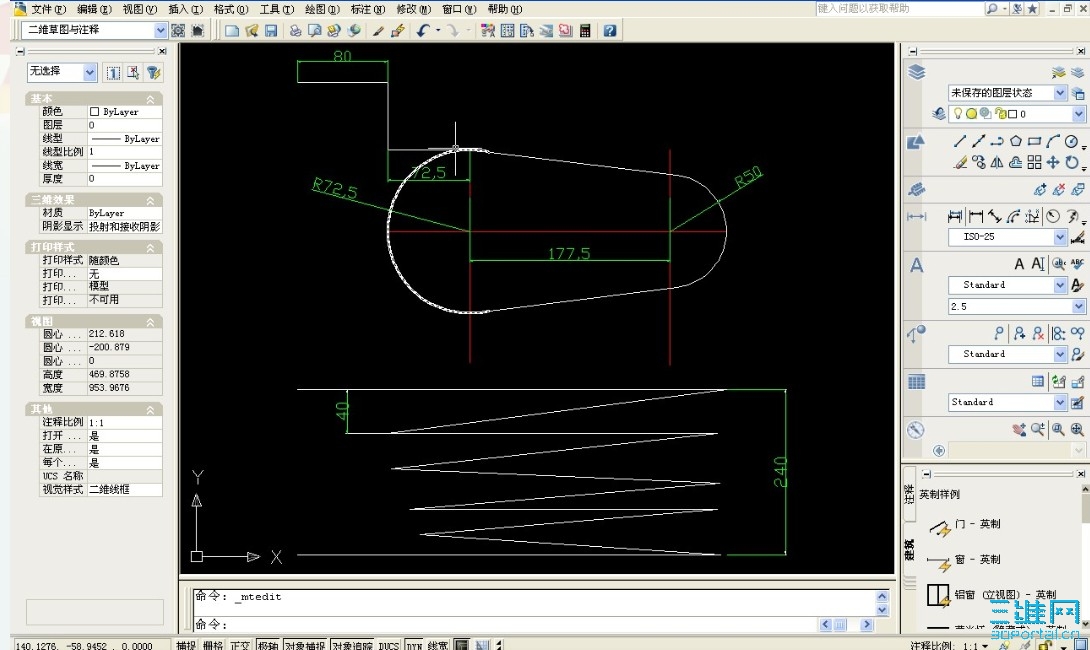This screenshot has height=650, width=1090.
Task: Collapse the 三维效果 properties section
Action: point(149,200)
